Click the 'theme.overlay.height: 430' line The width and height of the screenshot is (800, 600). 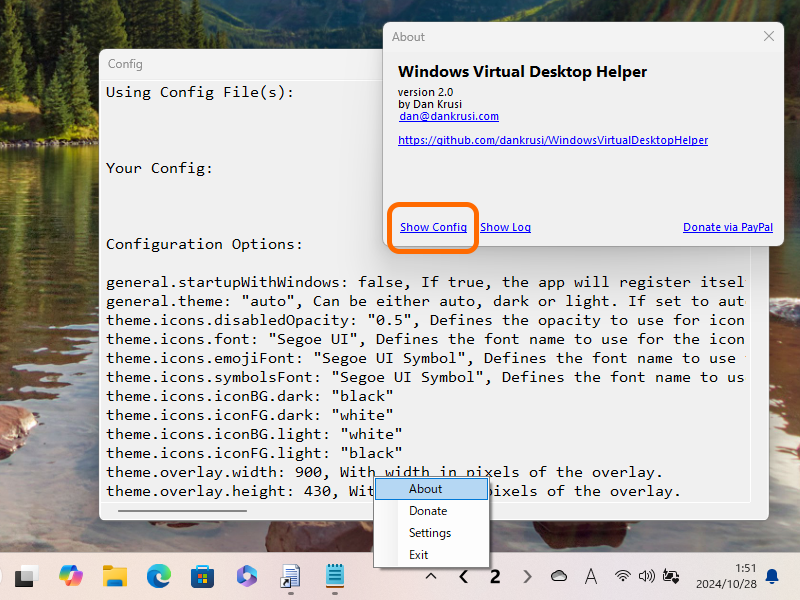[393, 491]
